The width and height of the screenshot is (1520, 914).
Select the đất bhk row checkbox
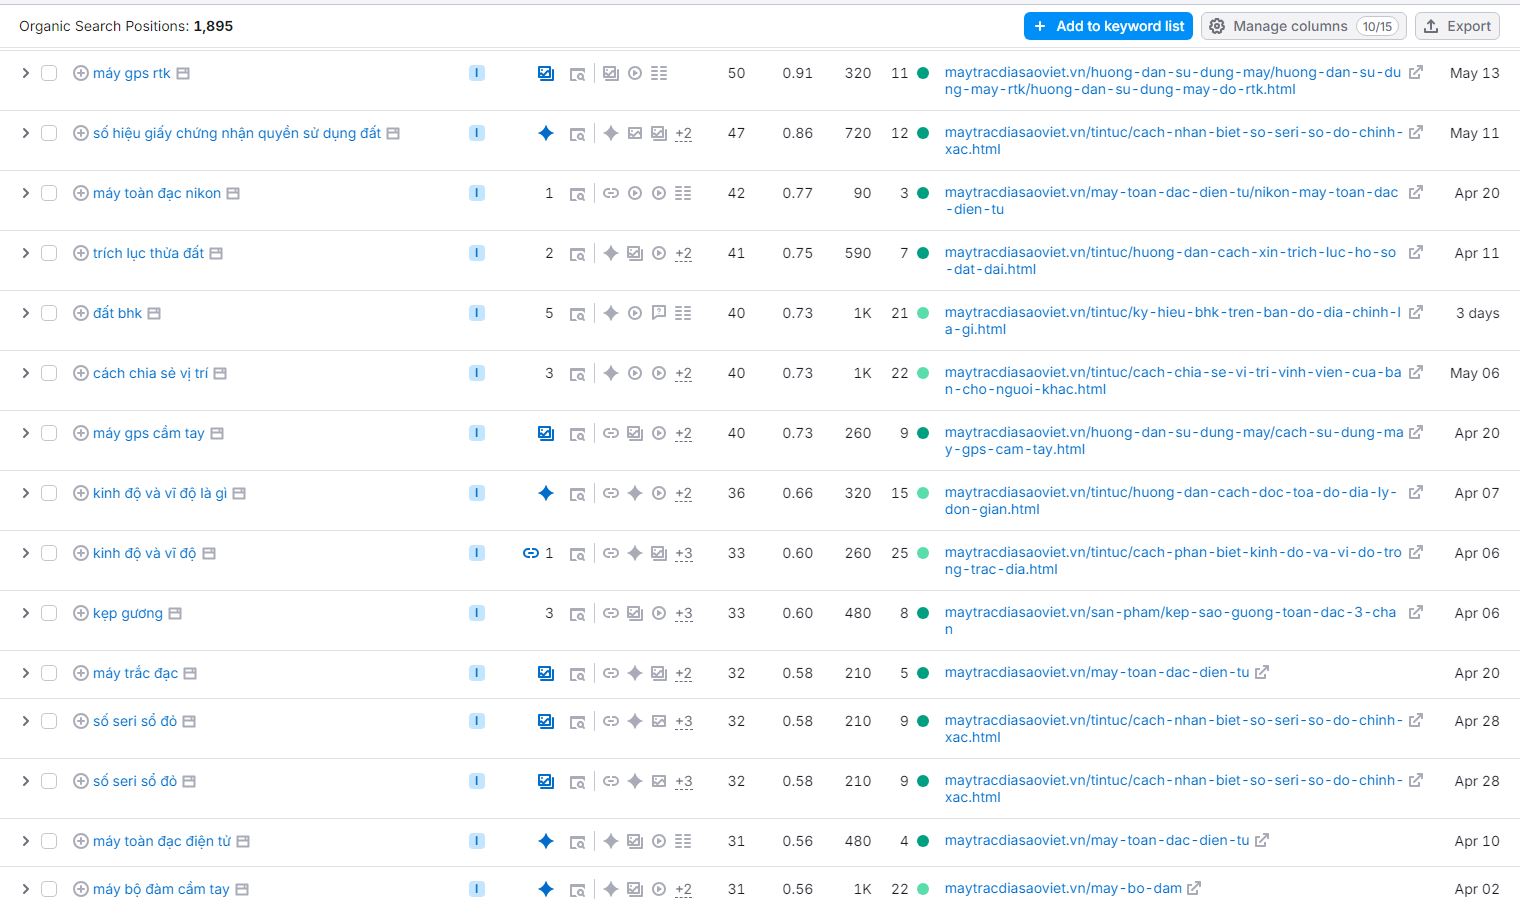pyautogui.click(x=49, y=313)
